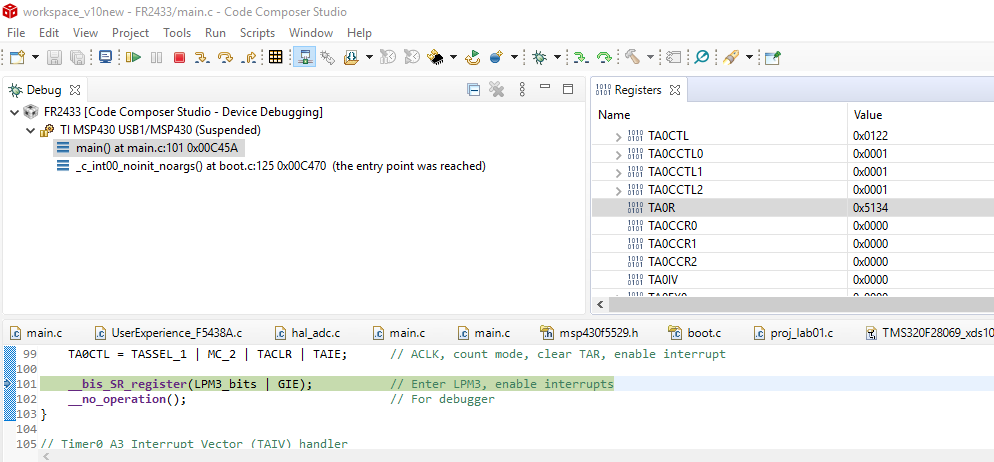
Task: Switch to UserExperience_F5438A.c editor tab
Action: pos(171,332)
